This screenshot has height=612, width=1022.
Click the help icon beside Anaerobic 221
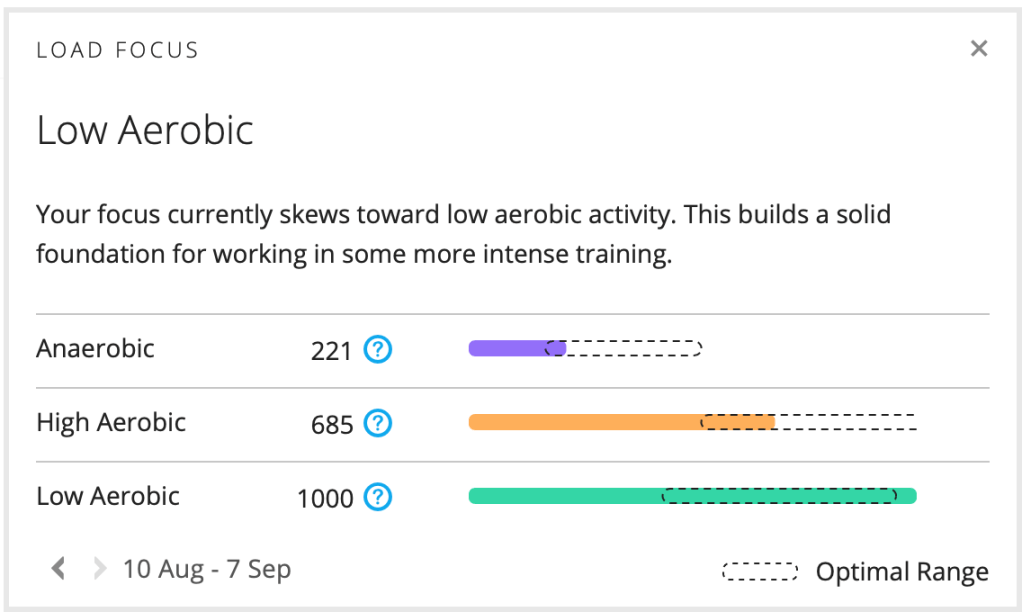pos(378,350)
